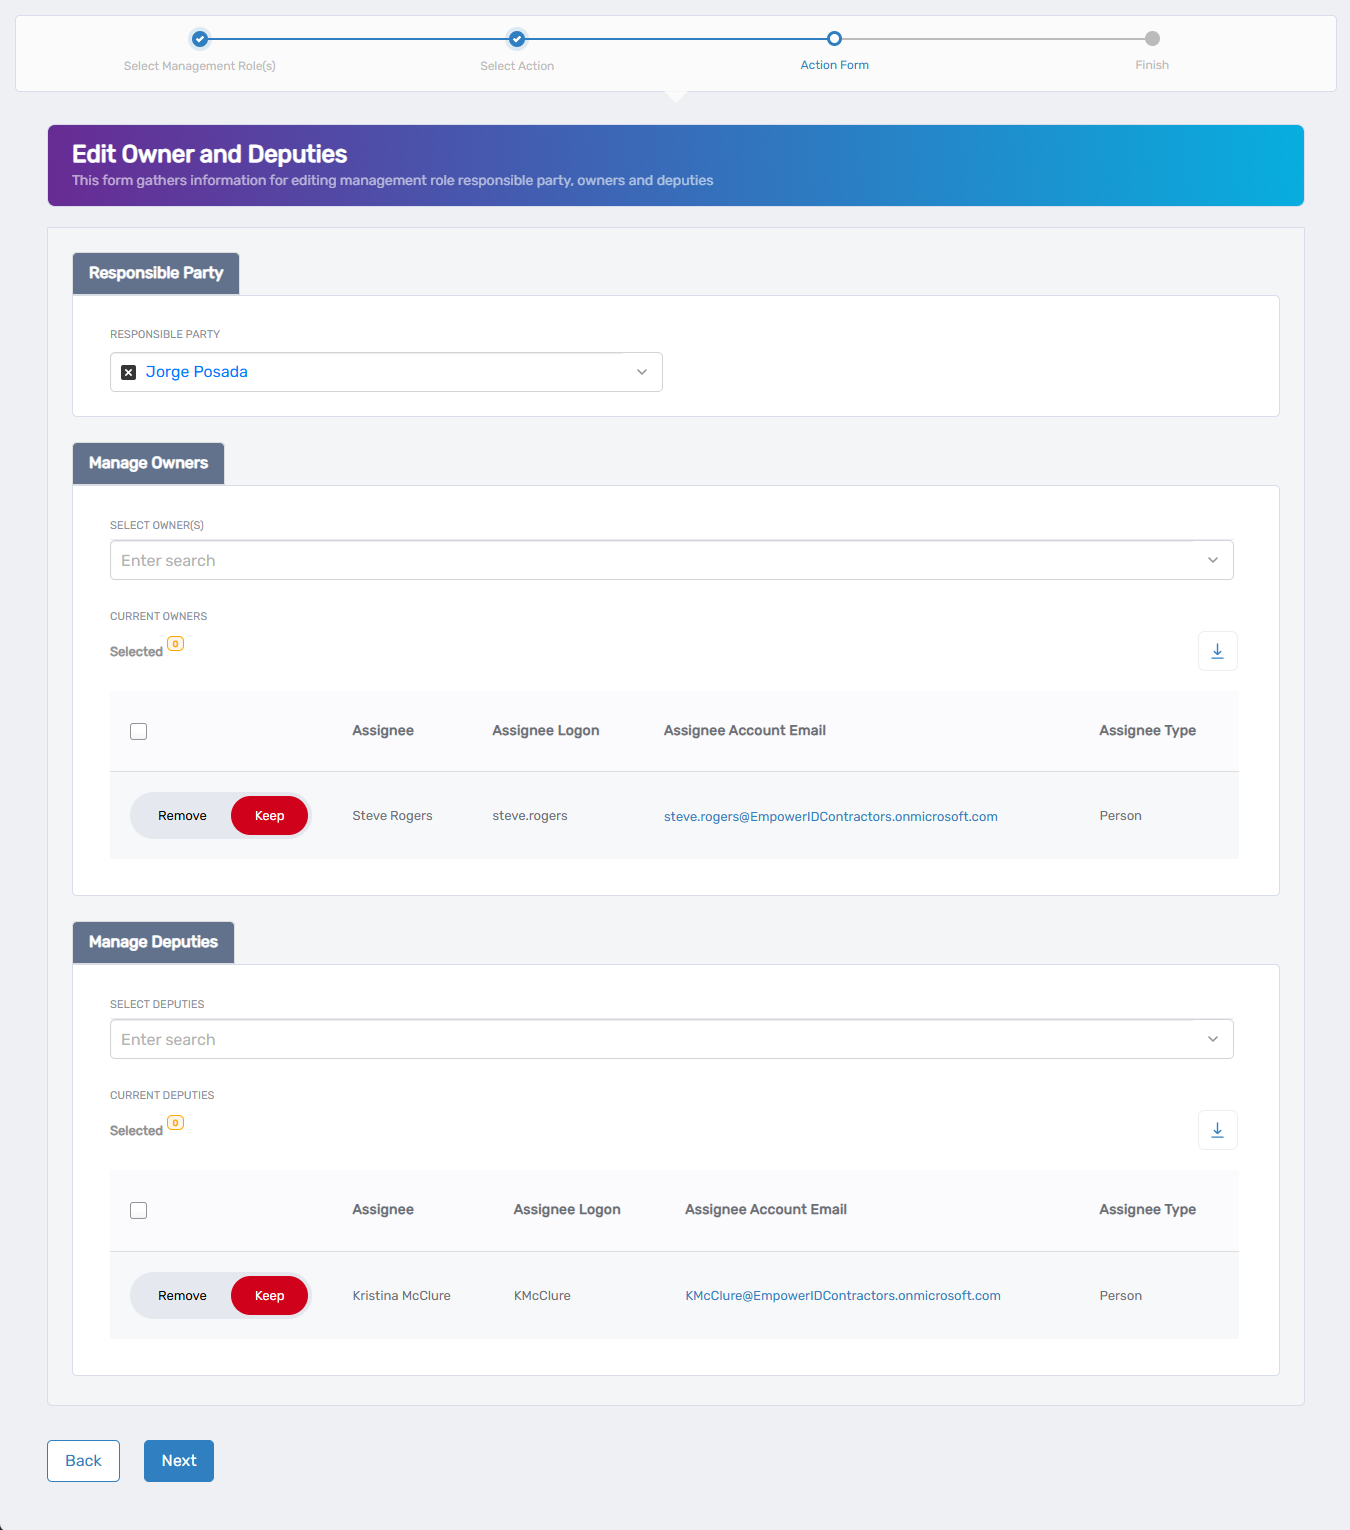Open the Manage Deputies tab
Screen dimensions: 1350x1530
tap(153, 942)
